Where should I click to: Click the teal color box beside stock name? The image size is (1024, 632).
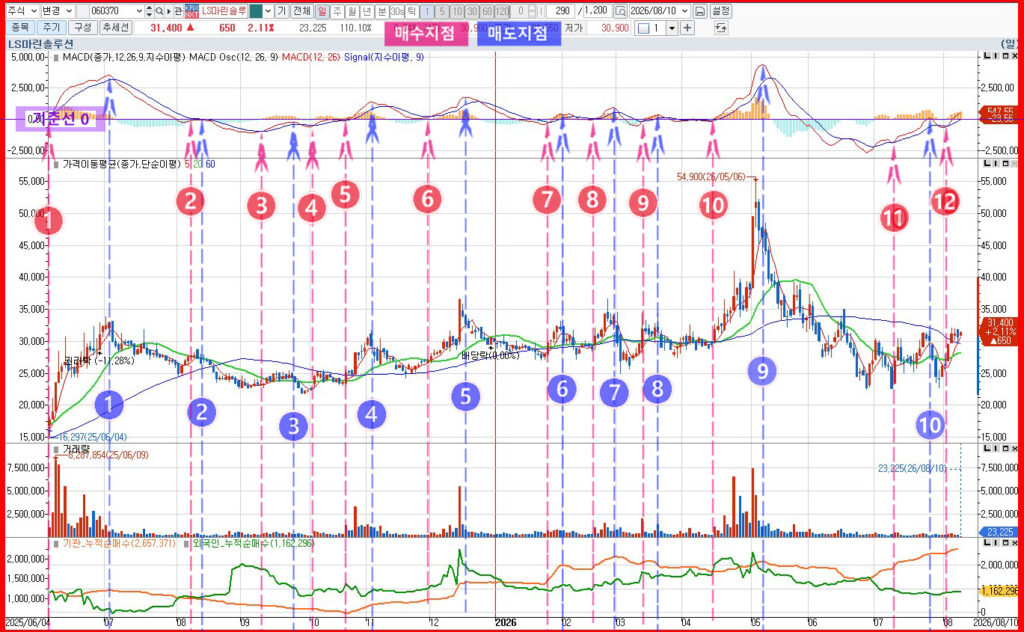256,11
